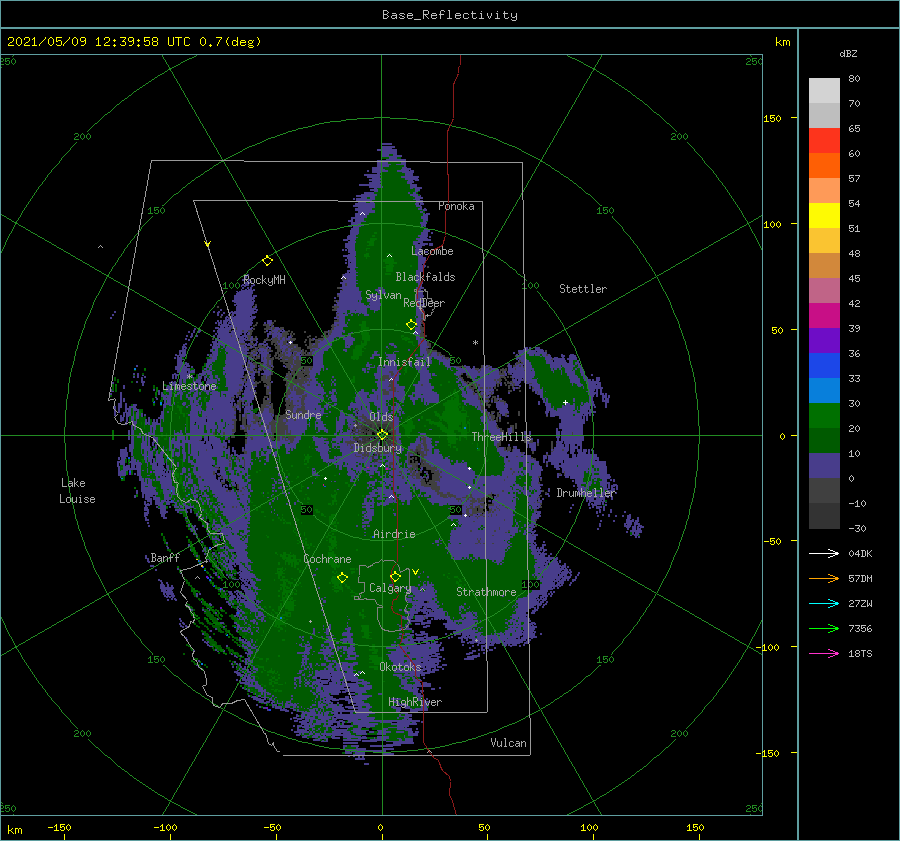
Task: Click the Airdrie city label
Action: pyautogui.click(x=394, y=534)
